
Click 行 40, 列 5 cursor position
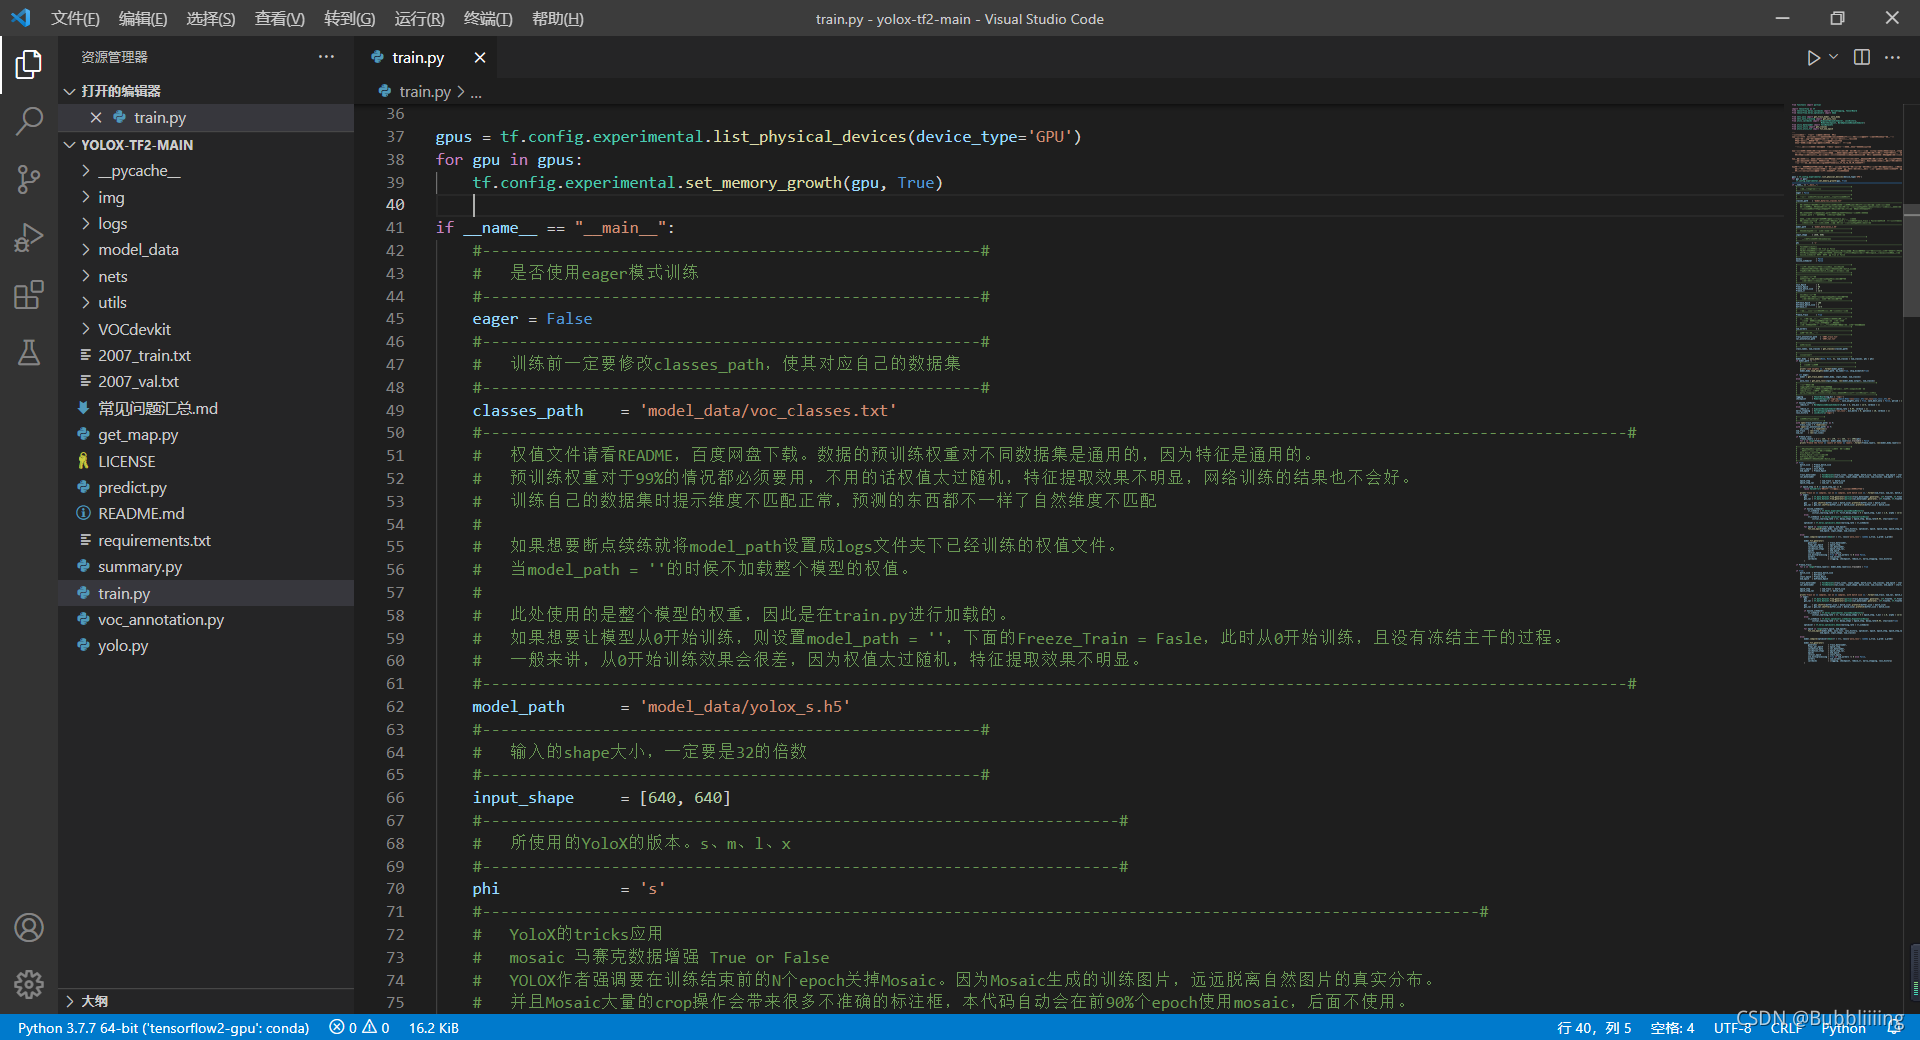coord(1594,1028)
